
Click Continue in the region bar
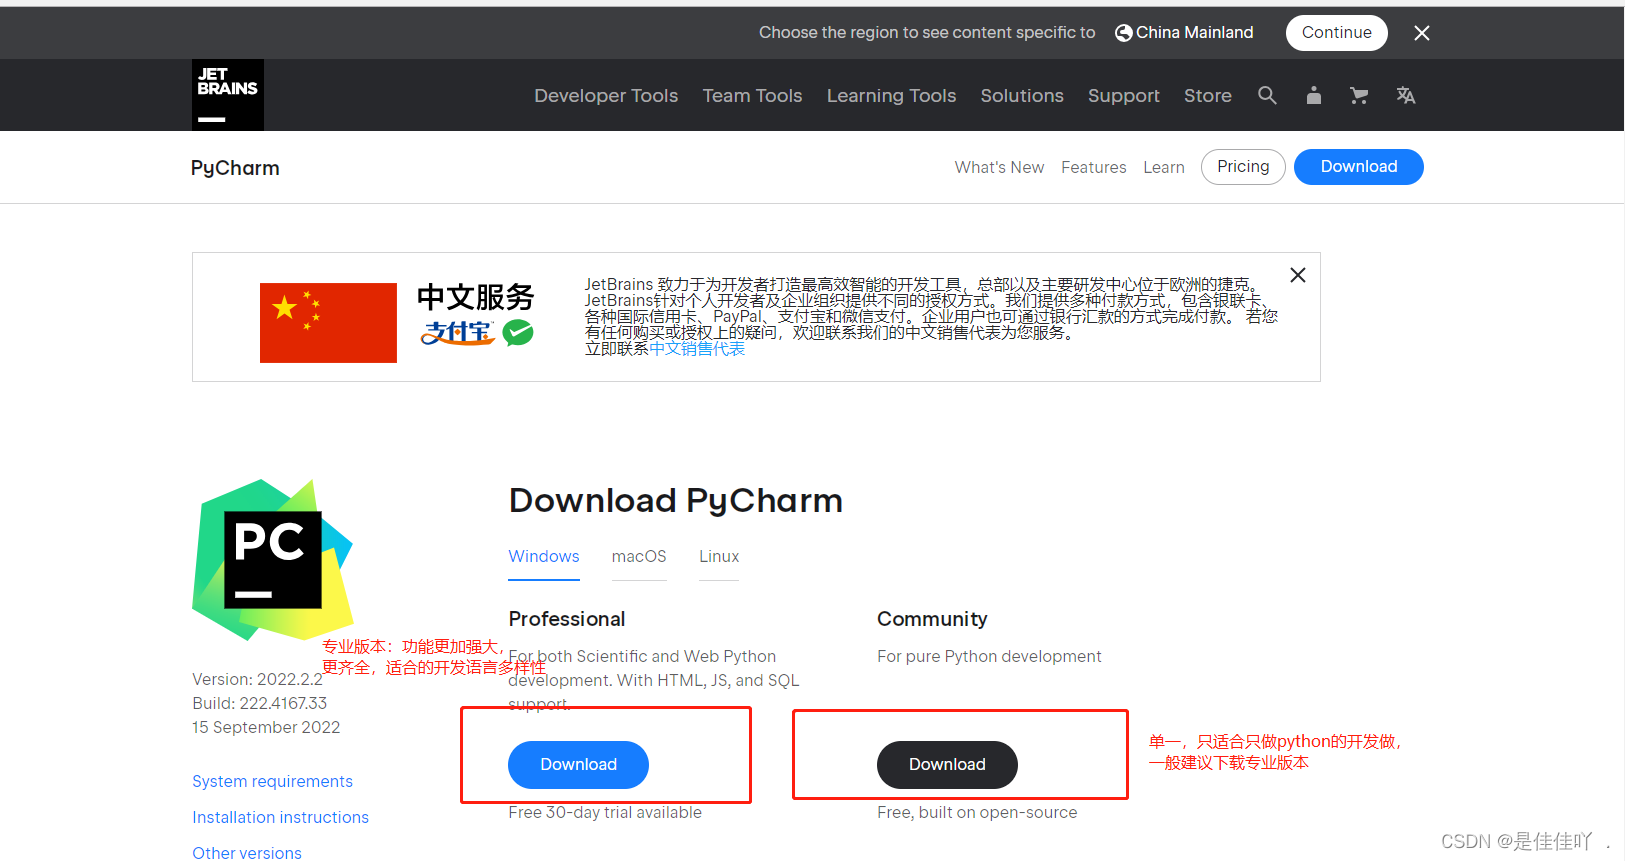coord(1337,33)
